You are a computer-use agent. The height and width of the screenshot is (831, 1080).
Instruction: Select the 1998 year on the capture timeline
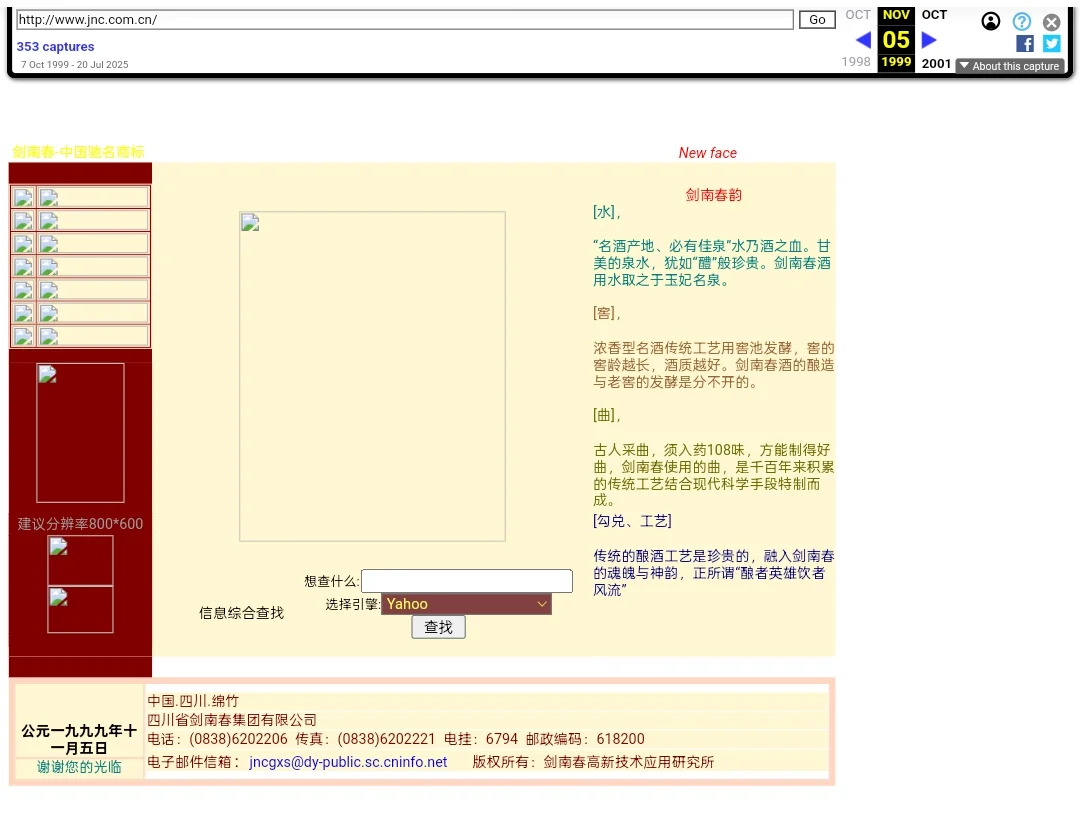[x=856, y=62]
